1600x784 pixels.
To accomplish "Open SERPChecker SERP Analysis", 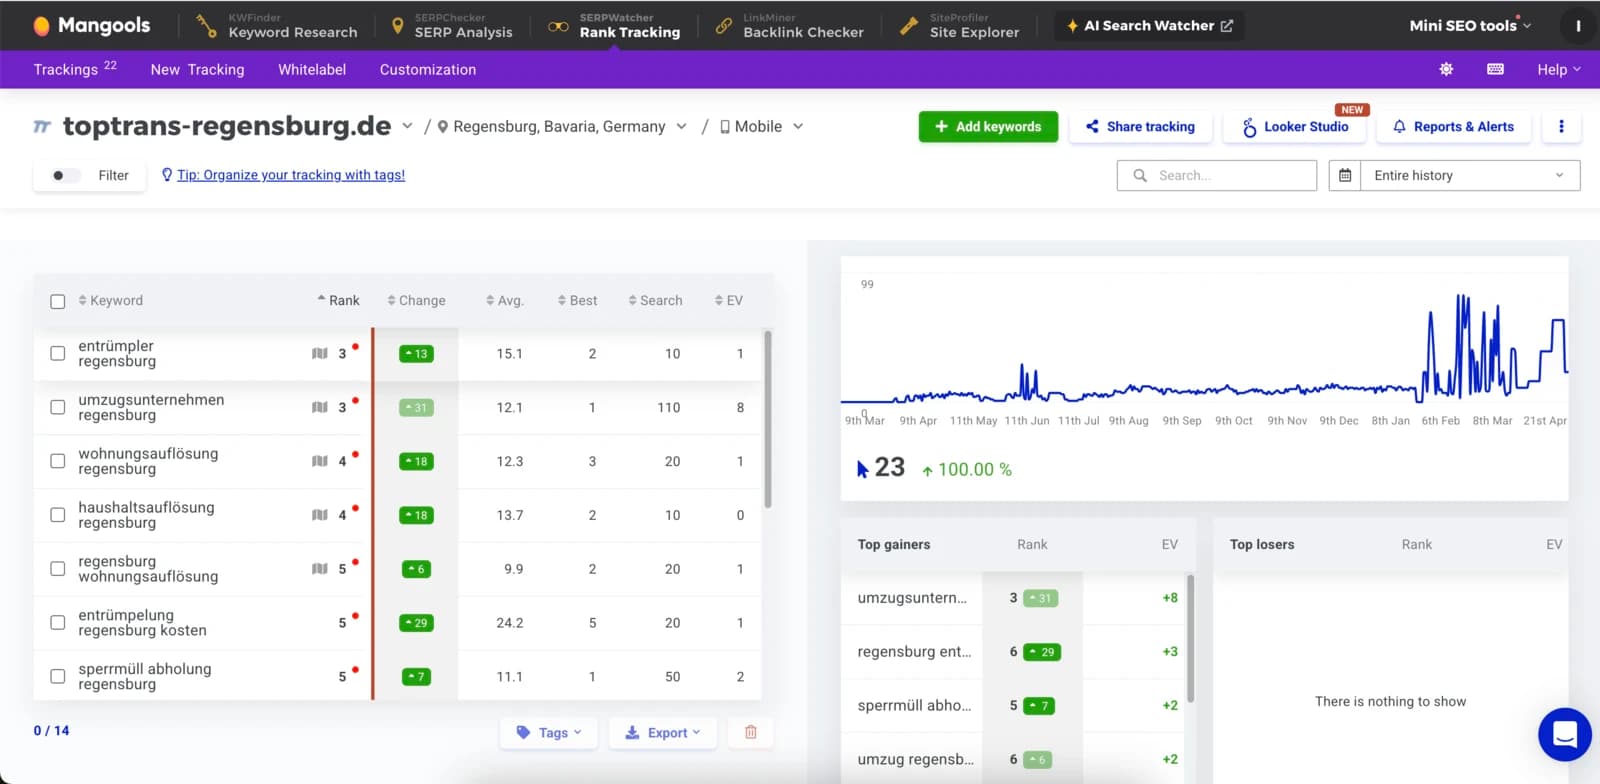I will 451,26.
